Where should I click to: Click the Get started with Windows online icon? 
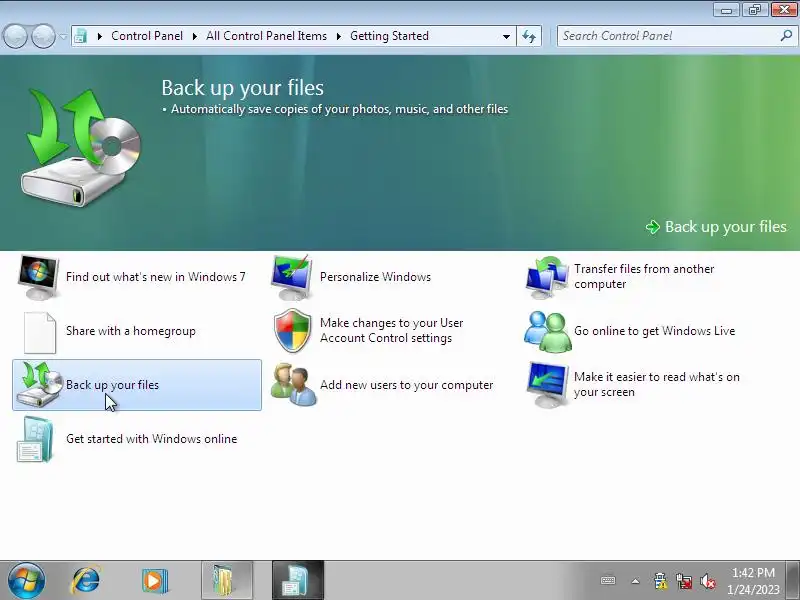tap(35, 439)
